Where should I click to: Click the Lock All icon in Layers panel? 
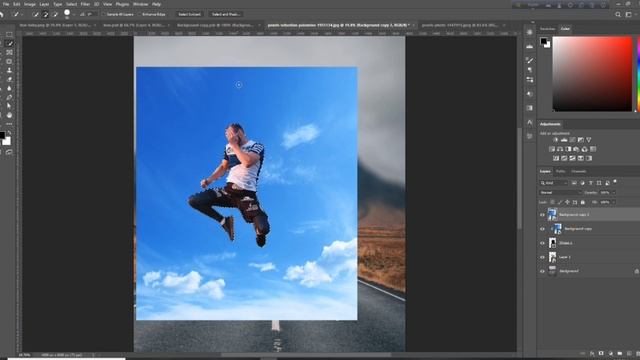pyautogui.click(x=582, y=202)
